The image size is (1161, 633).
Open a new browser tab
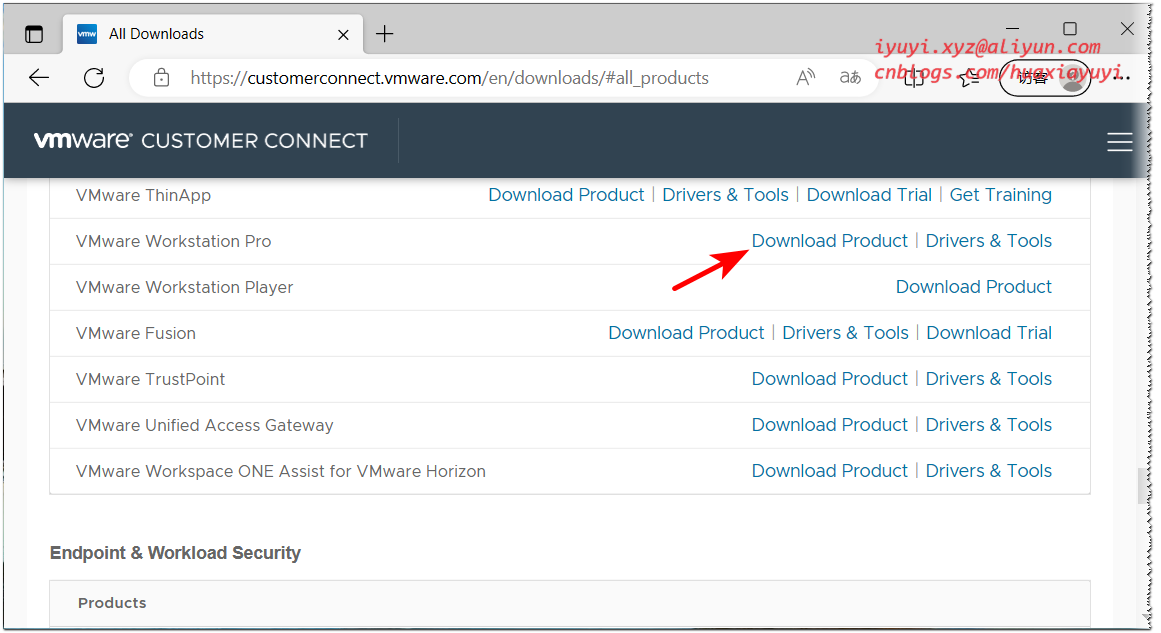point(385,33)
